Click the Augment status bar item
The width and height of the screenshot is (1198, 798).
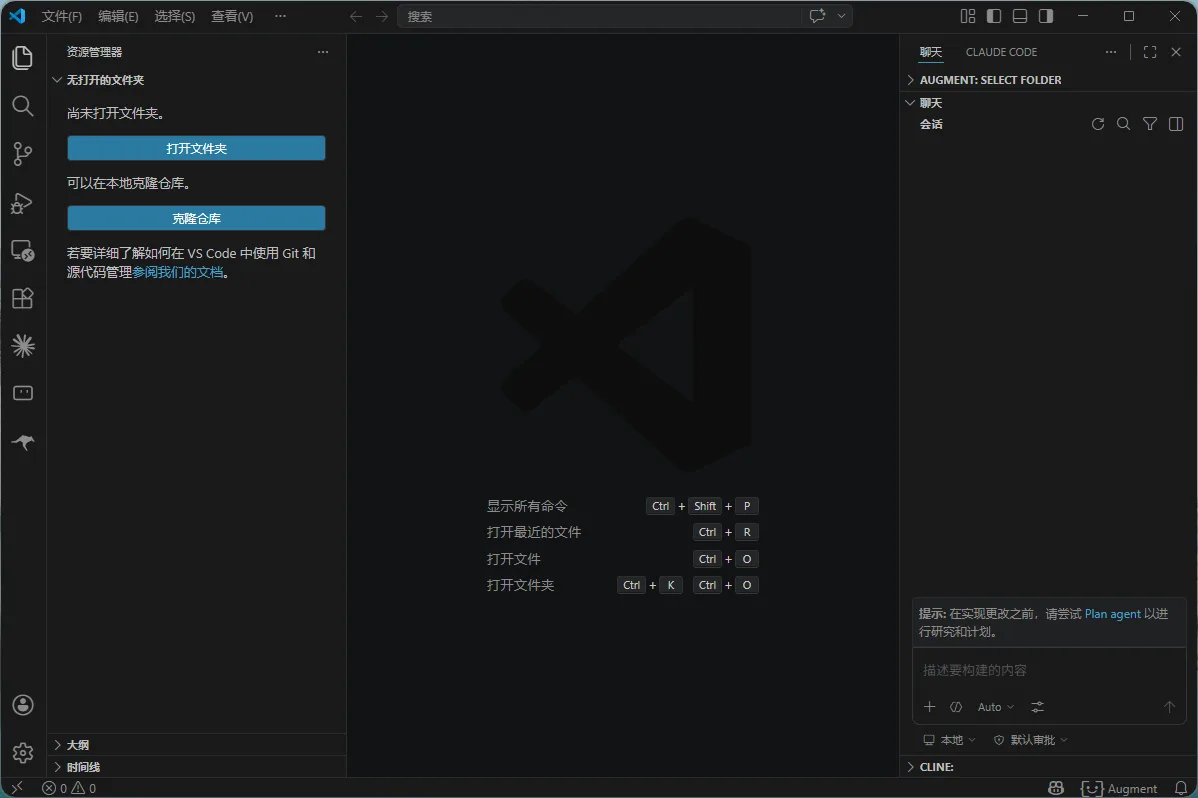click(x=1119, y=788)
